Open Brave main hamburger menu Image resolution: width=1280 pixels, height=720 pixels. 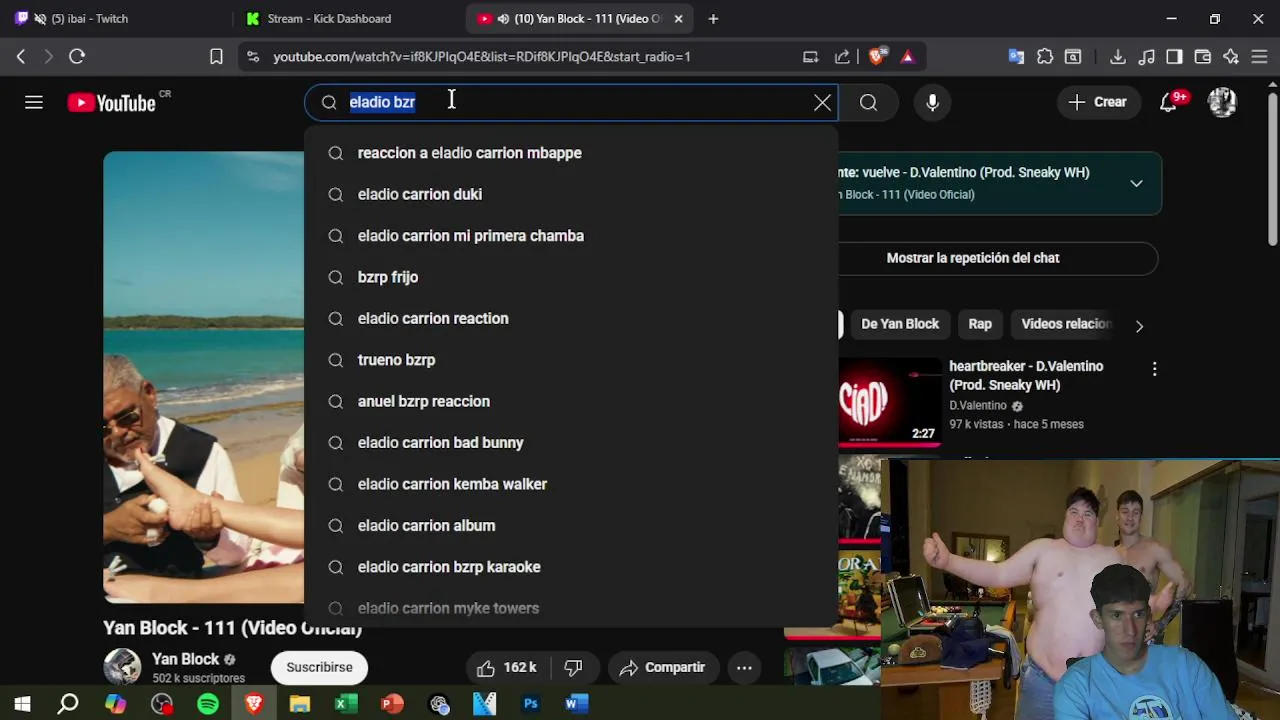coord(1259,57)
